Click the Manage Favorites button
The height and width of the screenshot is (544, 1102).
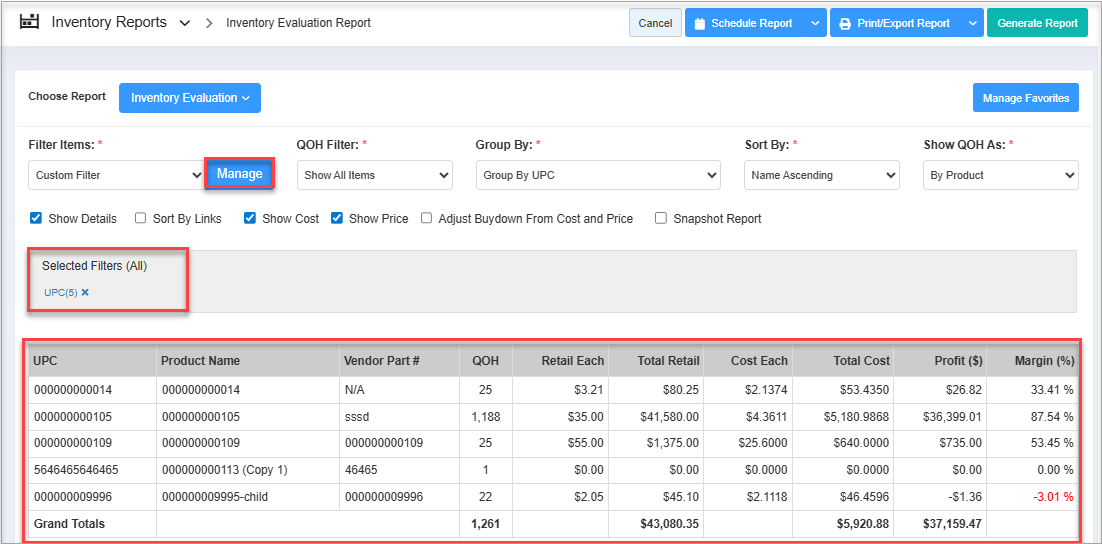click(1025, 98)
